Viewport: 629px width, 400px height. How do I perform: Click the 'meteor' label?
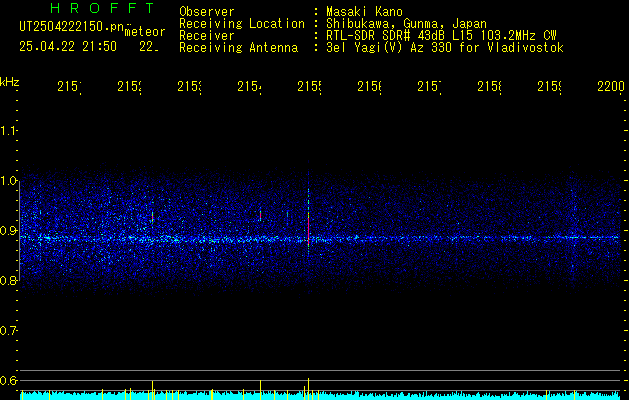(145, 32)
